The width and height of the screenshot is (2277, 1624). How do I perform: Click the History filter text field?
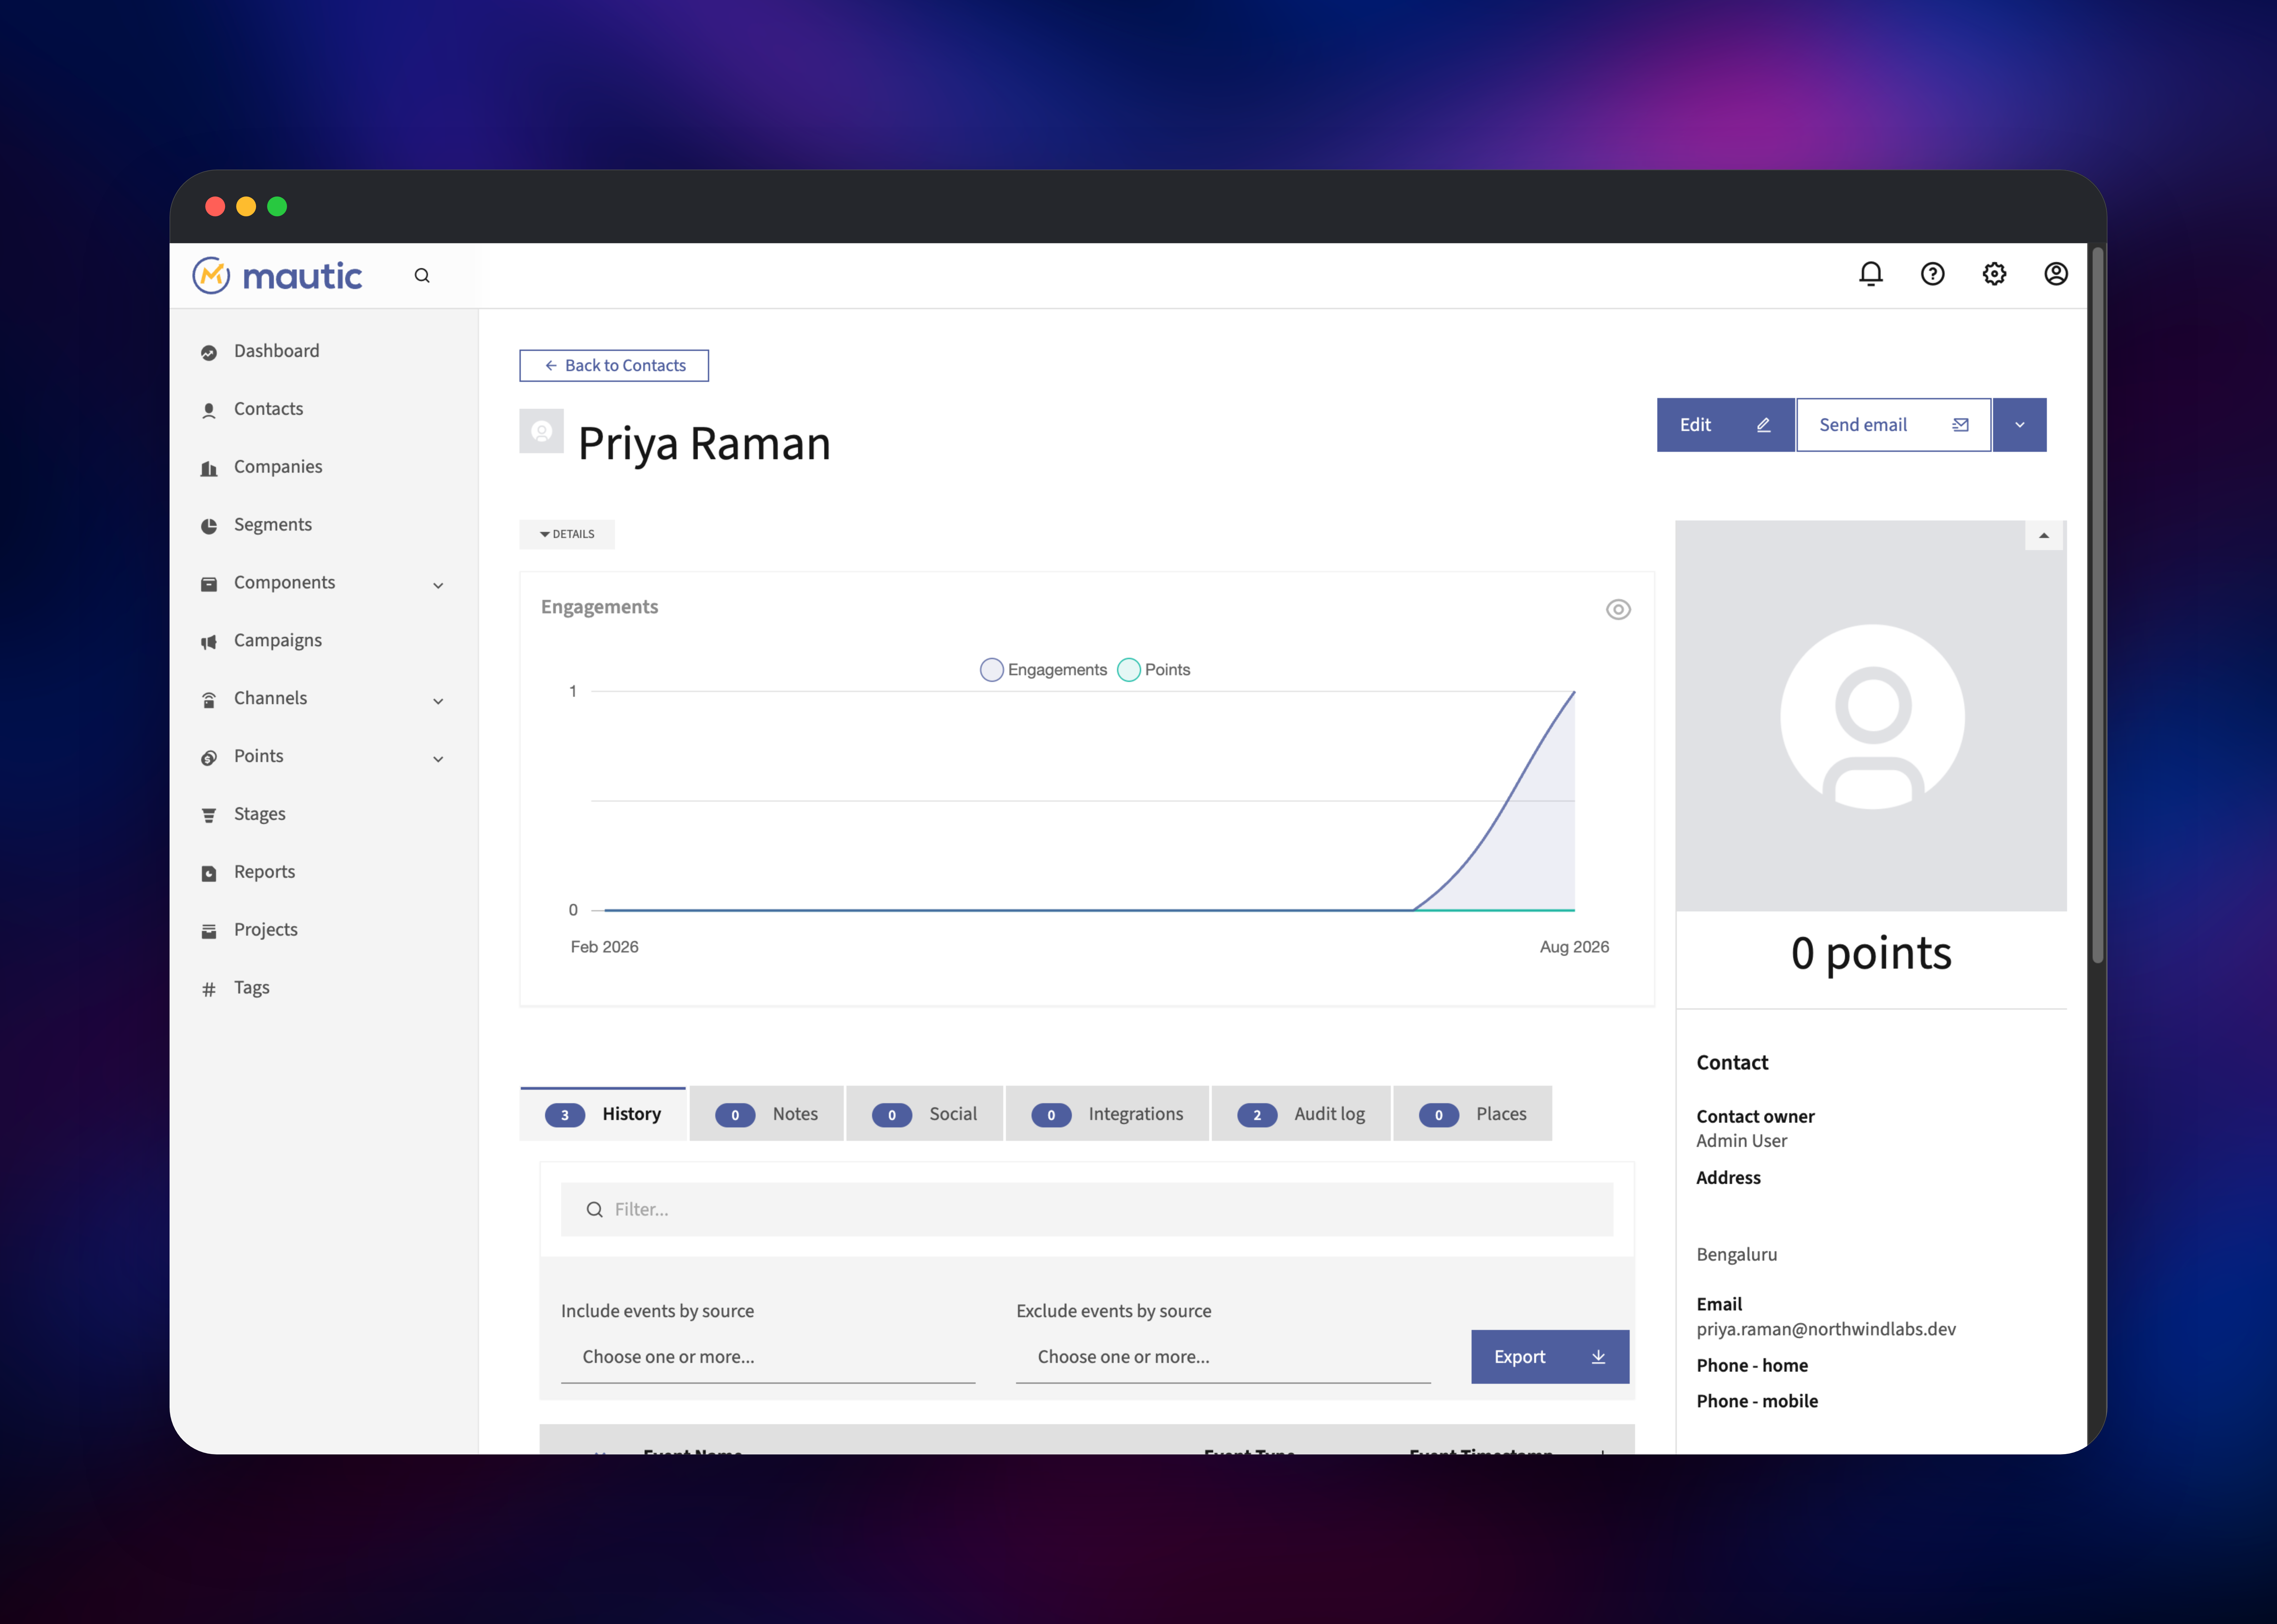click(1087, 1210)
